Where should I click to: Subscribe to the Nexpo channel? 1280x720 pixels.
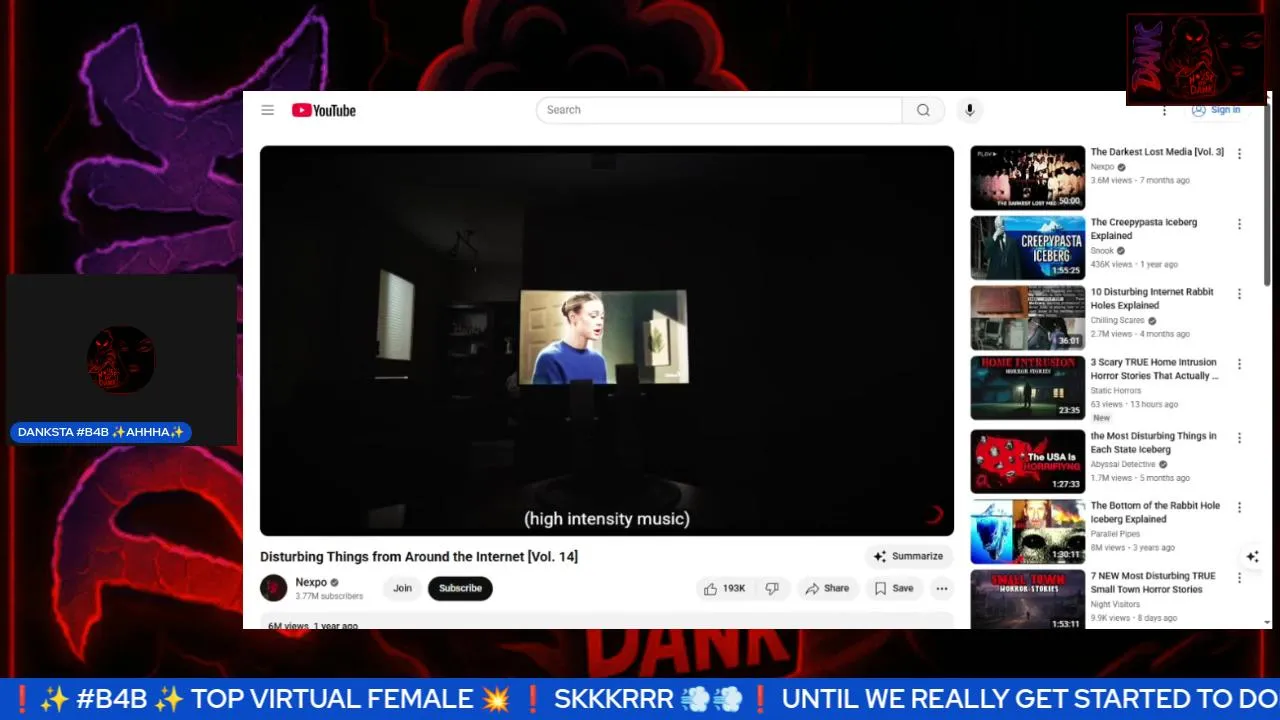[x=460, y=588]
